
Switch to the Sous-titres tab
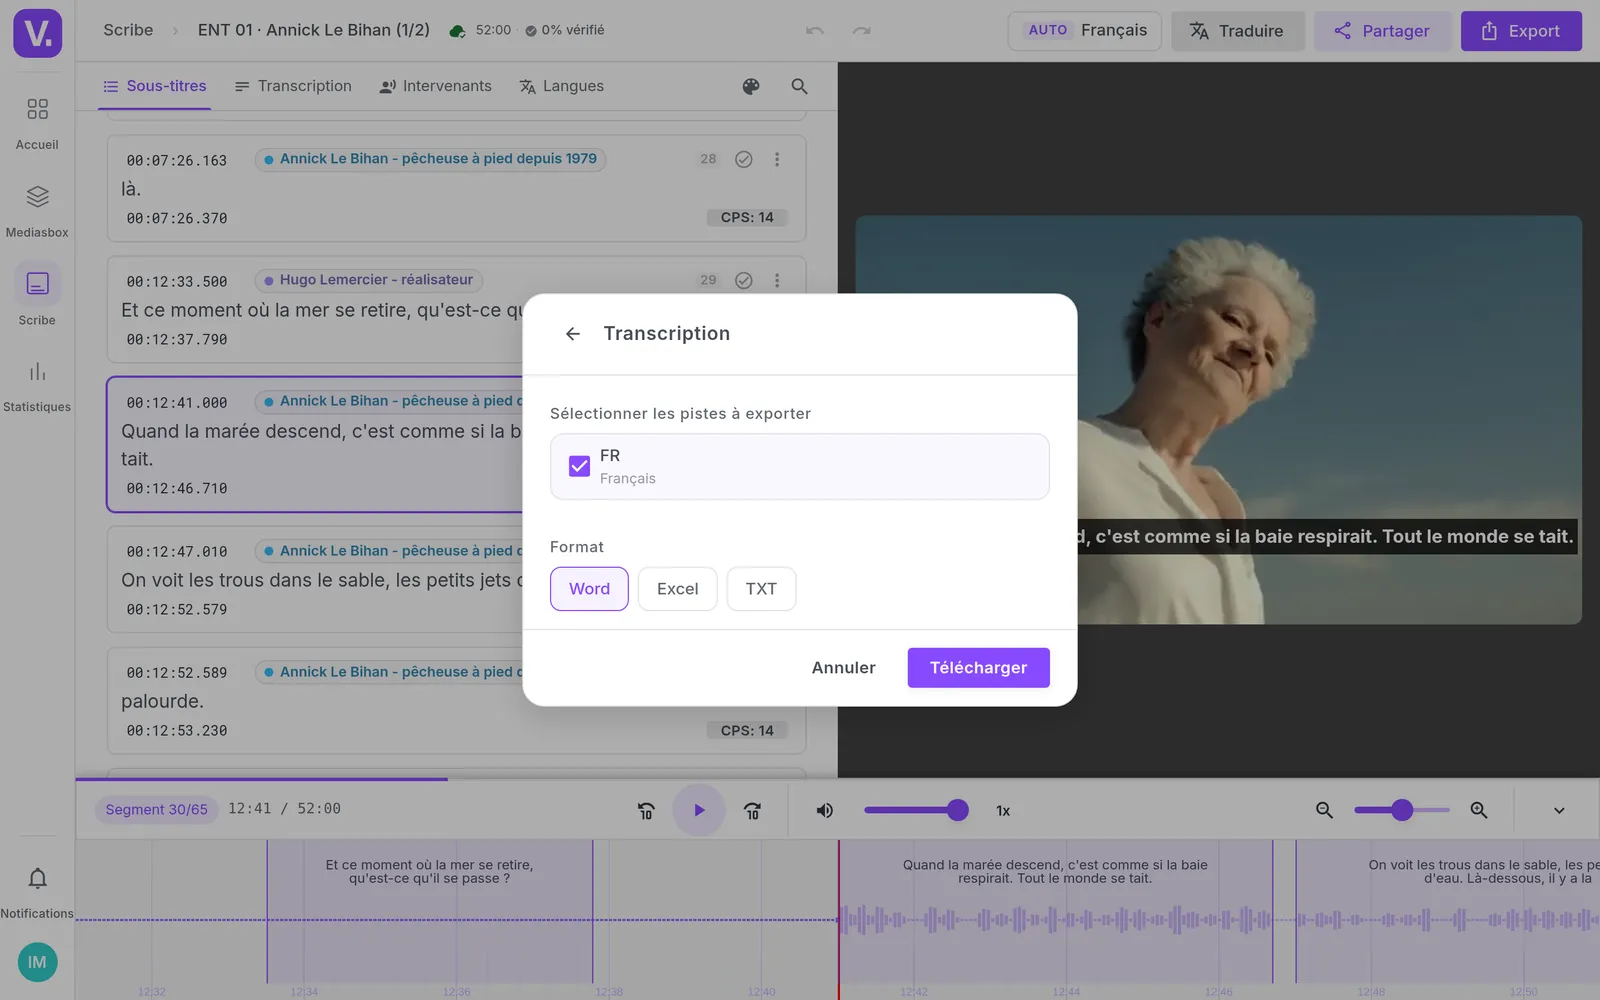pyautogui.click(x=155, y=87)
